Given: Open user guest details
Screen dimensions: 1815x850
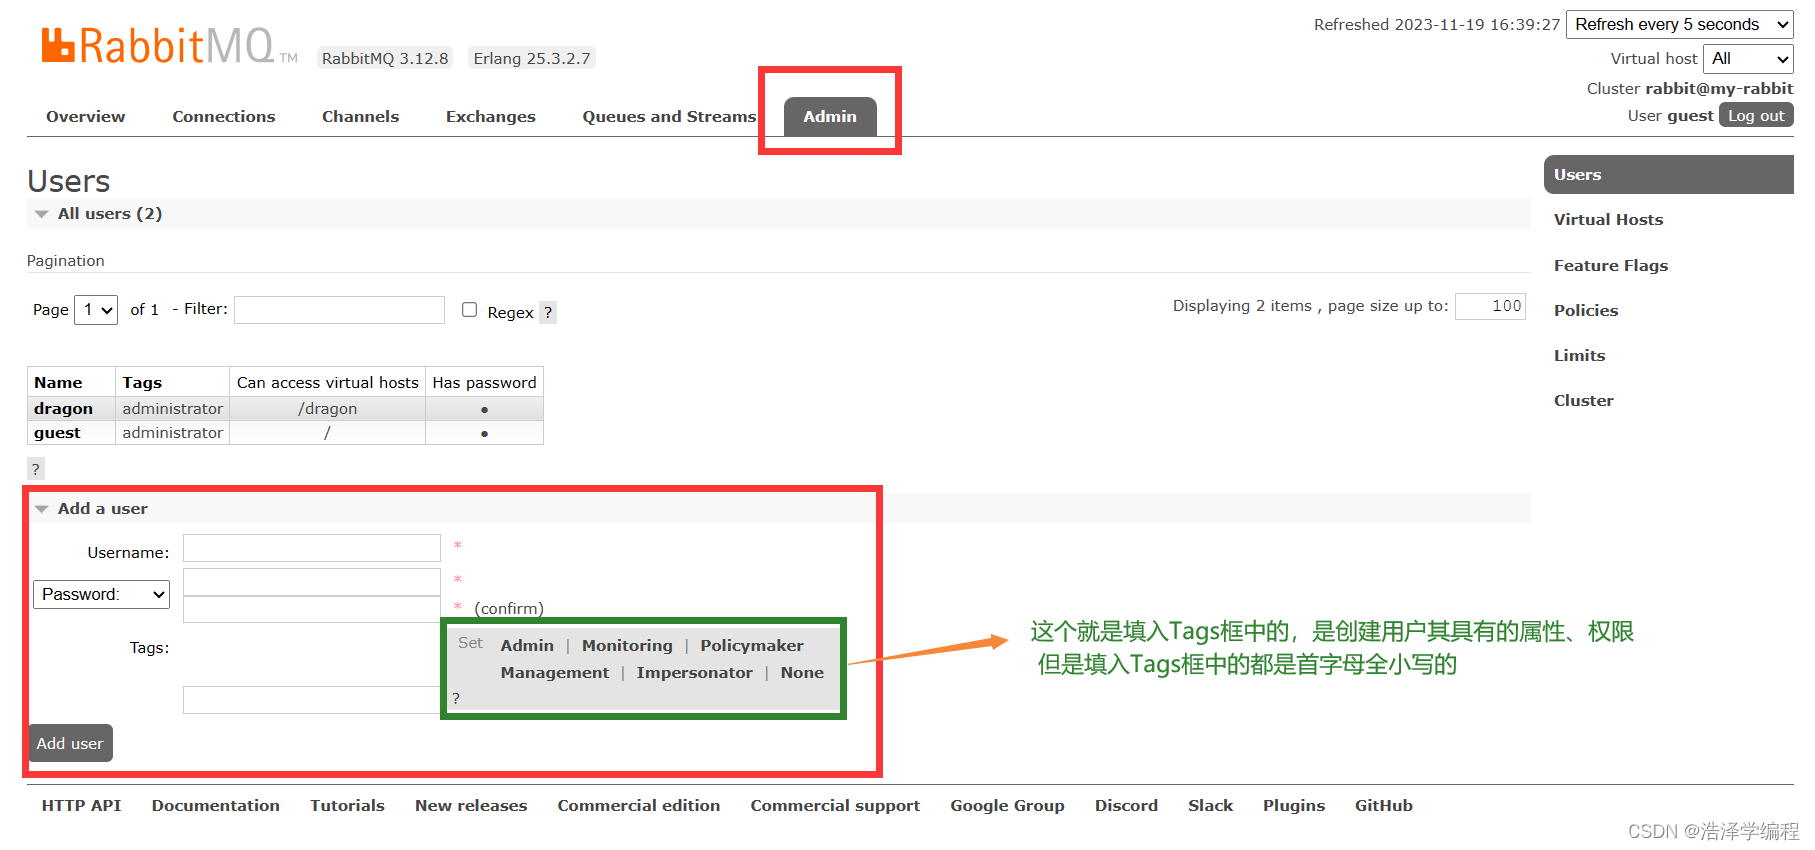Looking at the screenshot, I should click(x=57, y=433).
